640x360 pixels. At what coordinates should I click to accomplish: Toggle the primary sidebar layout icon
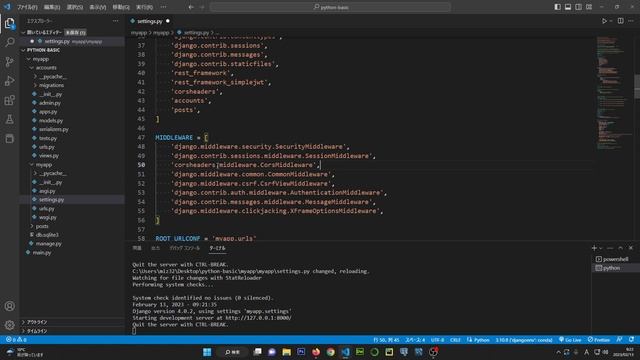[558, 7]
